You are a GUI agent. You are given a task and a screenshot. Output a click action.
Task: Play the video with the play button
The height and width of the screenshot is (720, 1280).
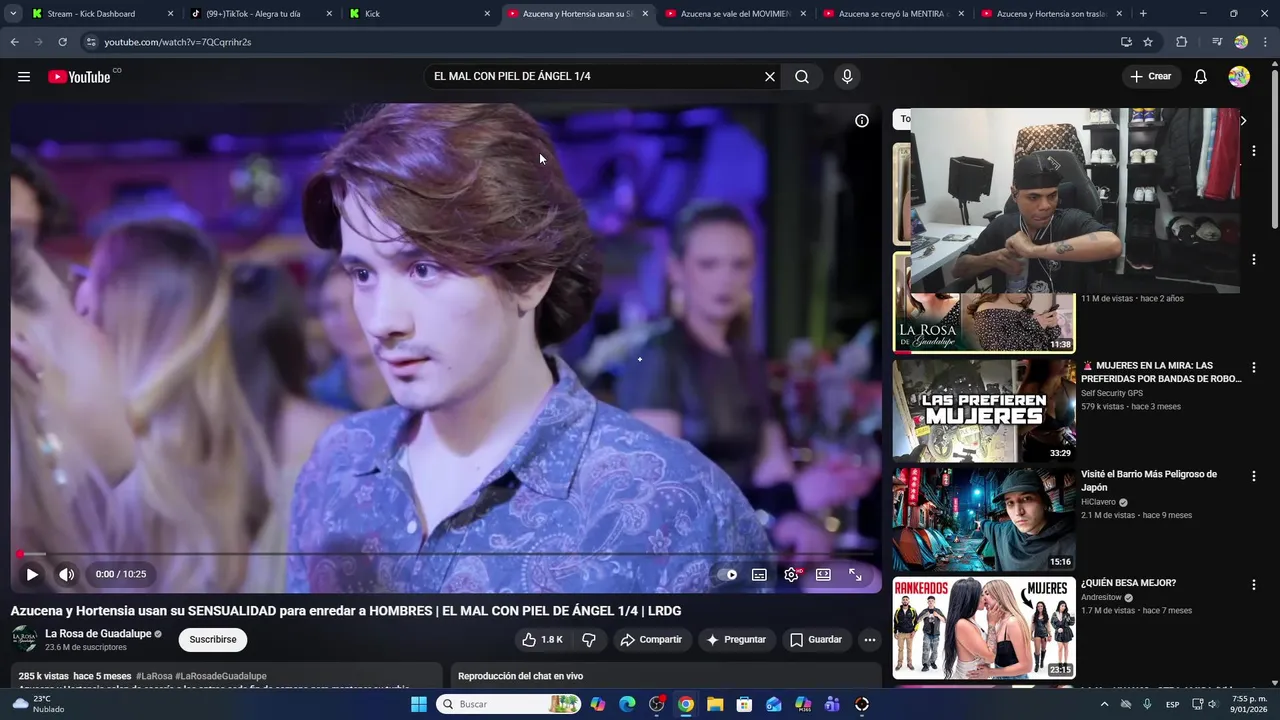coord(32,574)
